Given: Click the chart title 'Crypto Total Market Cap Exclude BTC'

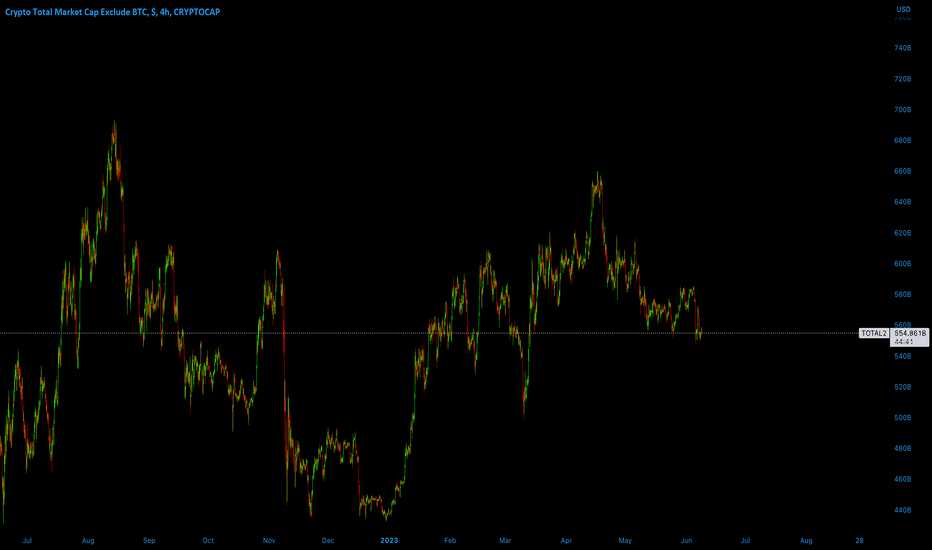Looking at the screenshot, I should pyautogui.click(x=77, y=12).
